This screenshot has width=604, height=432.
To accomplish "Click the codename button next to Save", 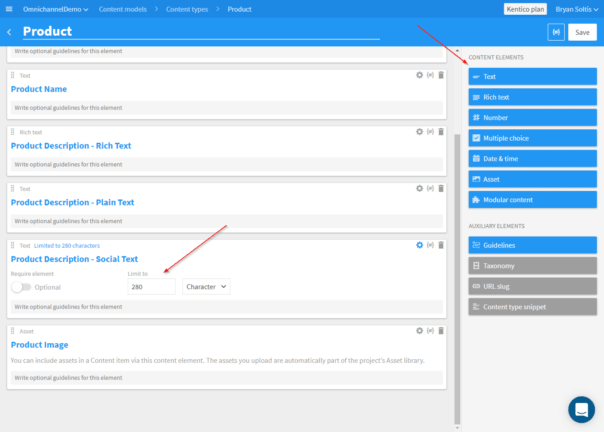I will pos(556,32).
